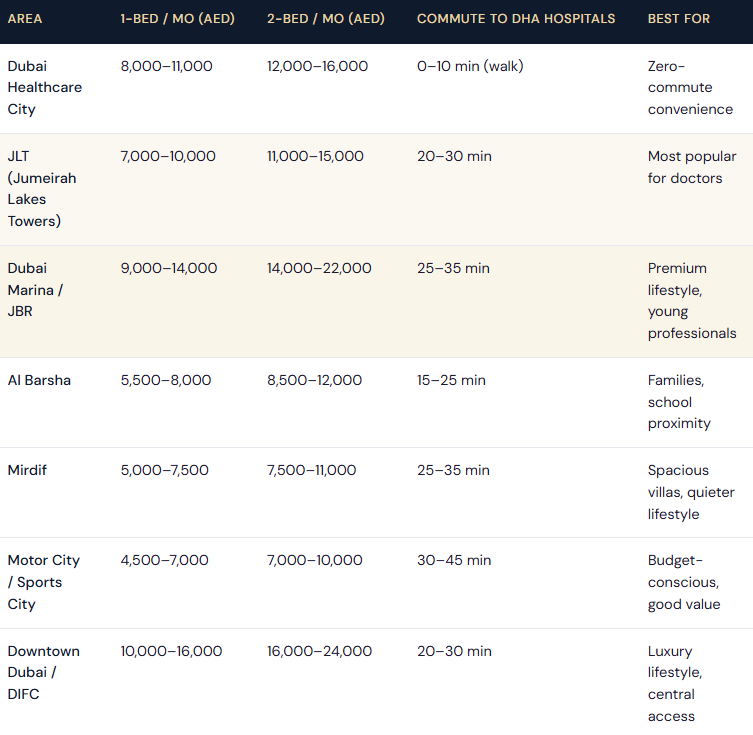Click the Budget-conscious, good value cell

[684, 582]
